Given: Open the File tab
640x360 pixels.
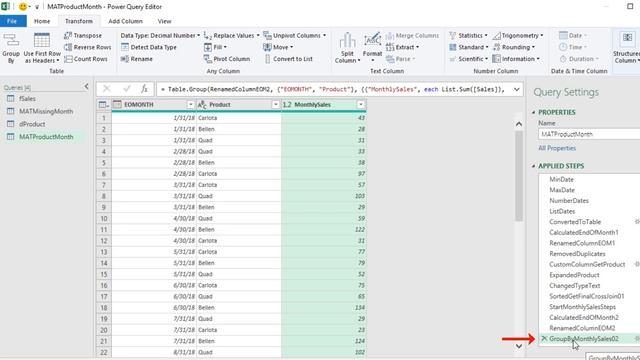Looking at the screenshot, I should coord(12,21).
